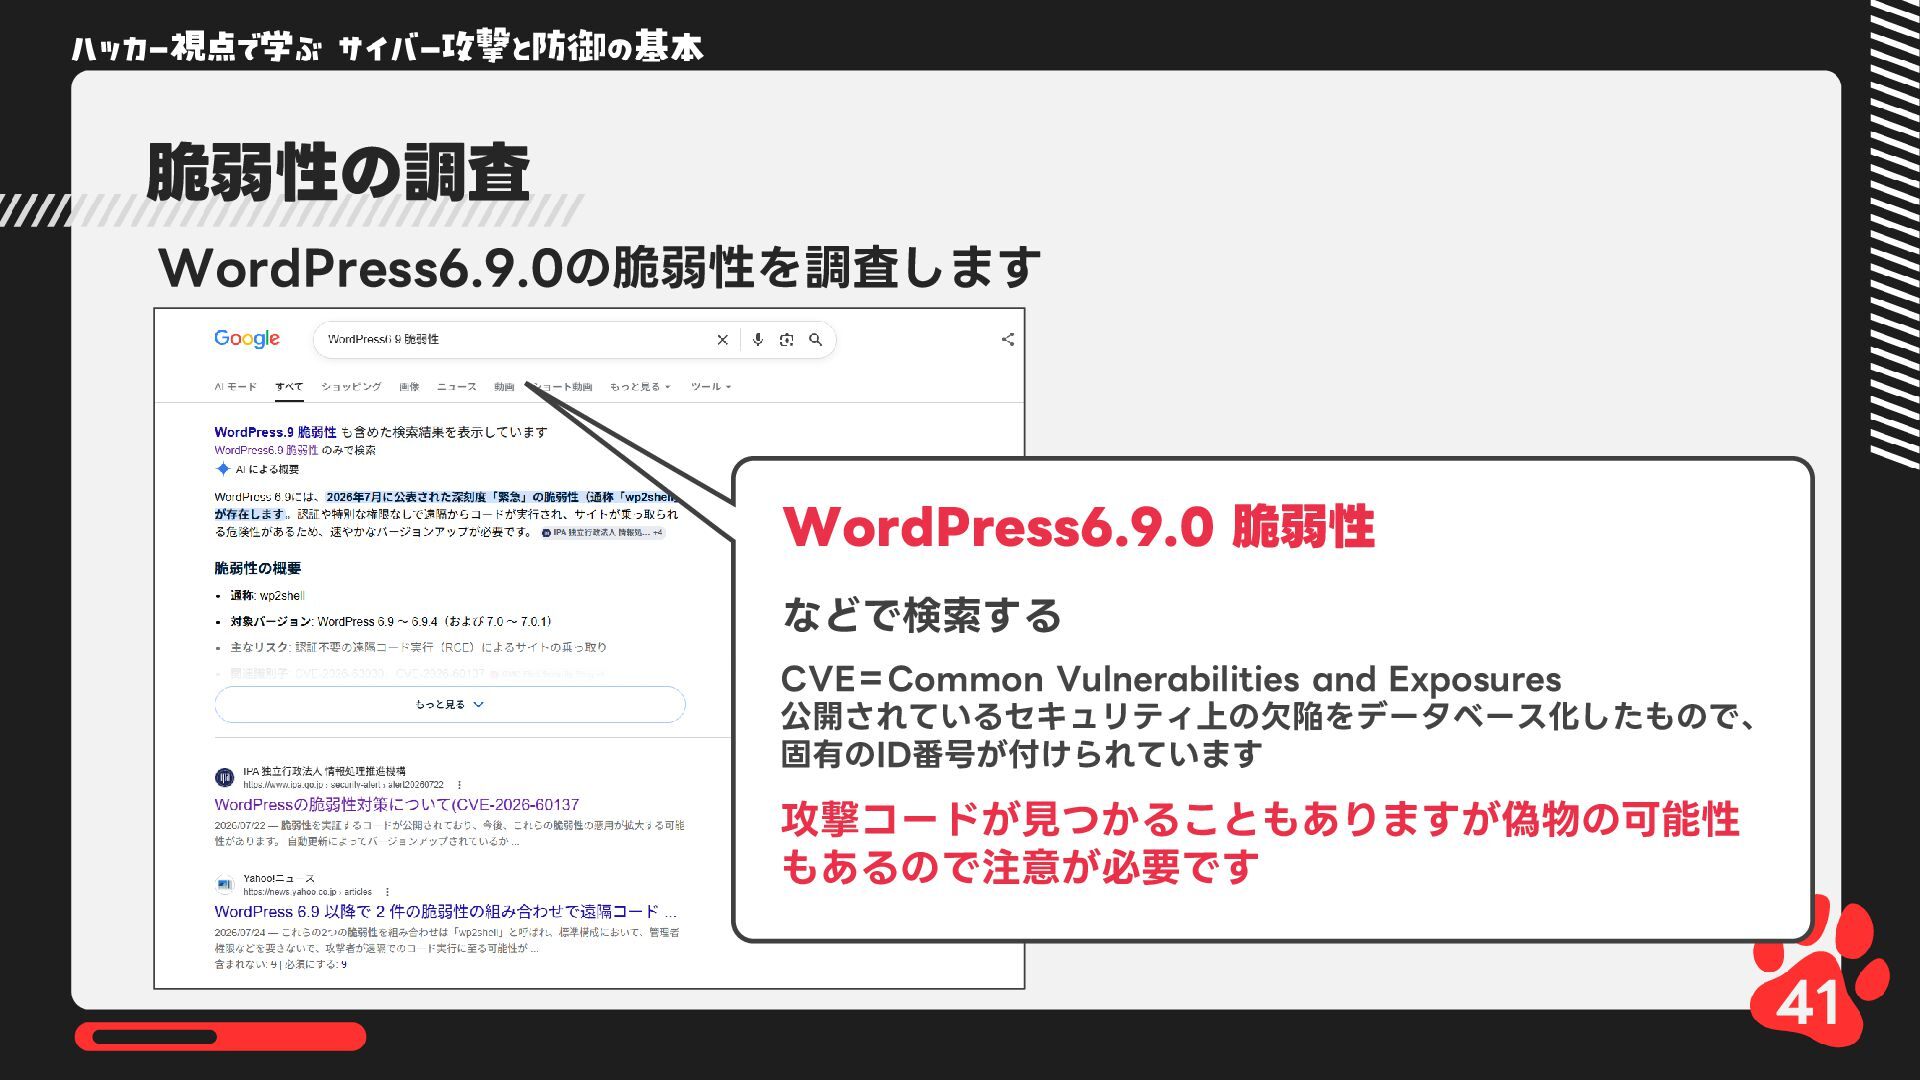
Task: Click the IPA site favicon
Action: coord(224,778)
